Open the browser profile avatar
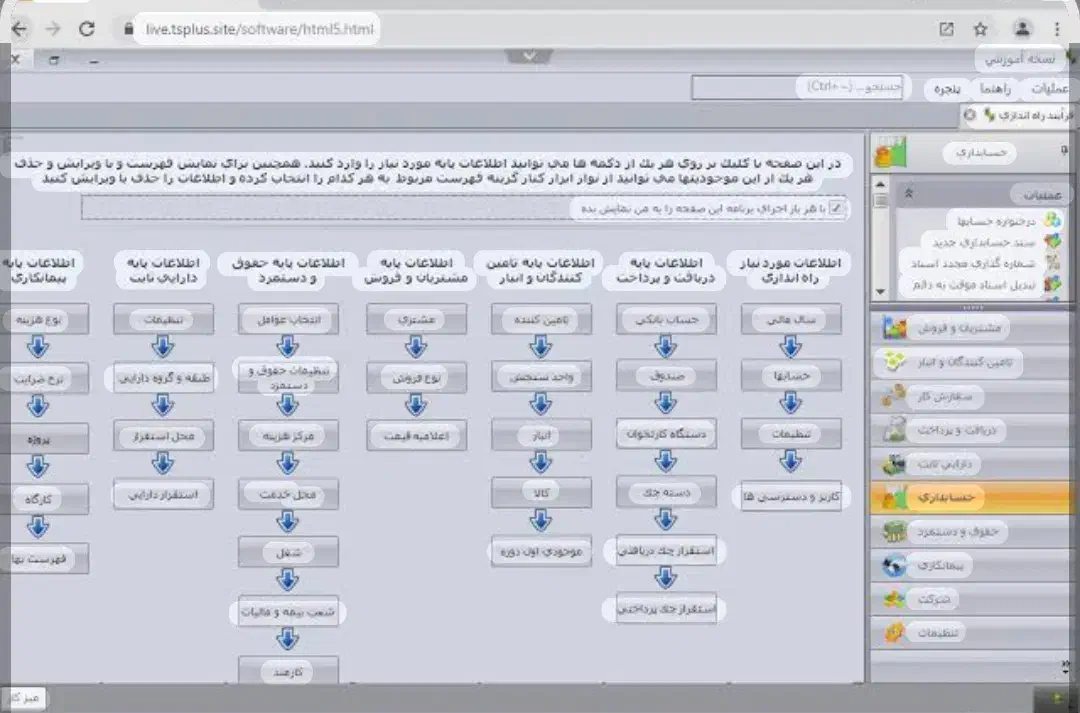The width and height of the screenshot is (1080, 713). (x=1022, y=29)
